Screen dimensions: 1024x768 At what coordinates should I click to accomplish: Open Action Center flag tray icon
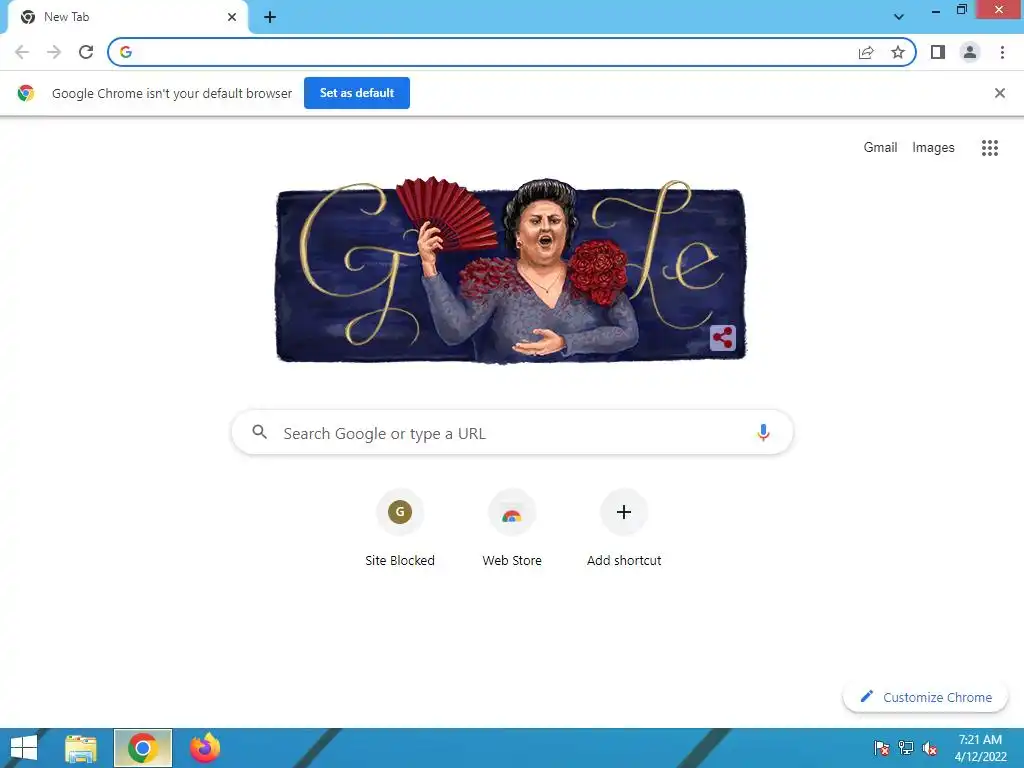881,748
